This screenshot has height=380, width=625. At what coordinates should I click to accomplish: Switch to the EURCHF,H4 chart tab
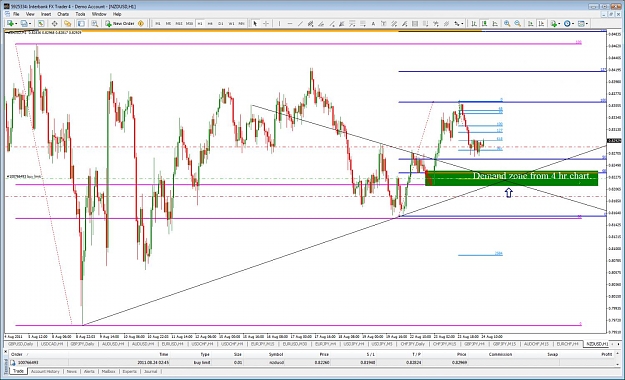(x=567, y=344)
